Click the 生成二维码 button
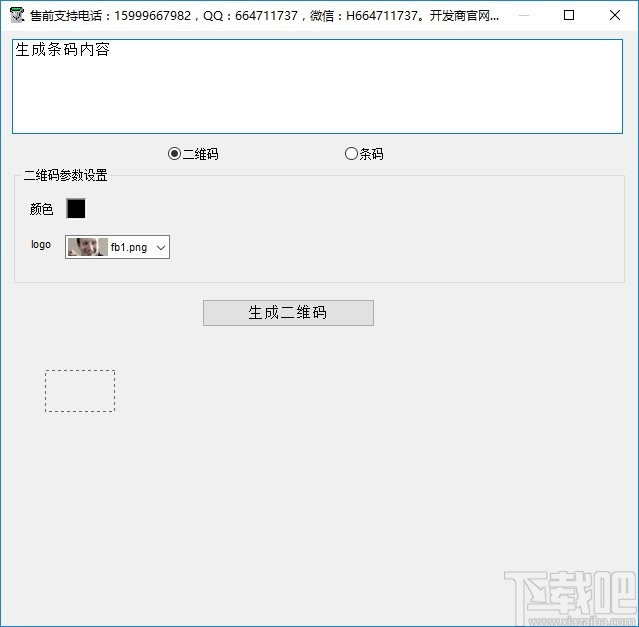This screenshot has width=639, height=627. click(x=288, y=313)
